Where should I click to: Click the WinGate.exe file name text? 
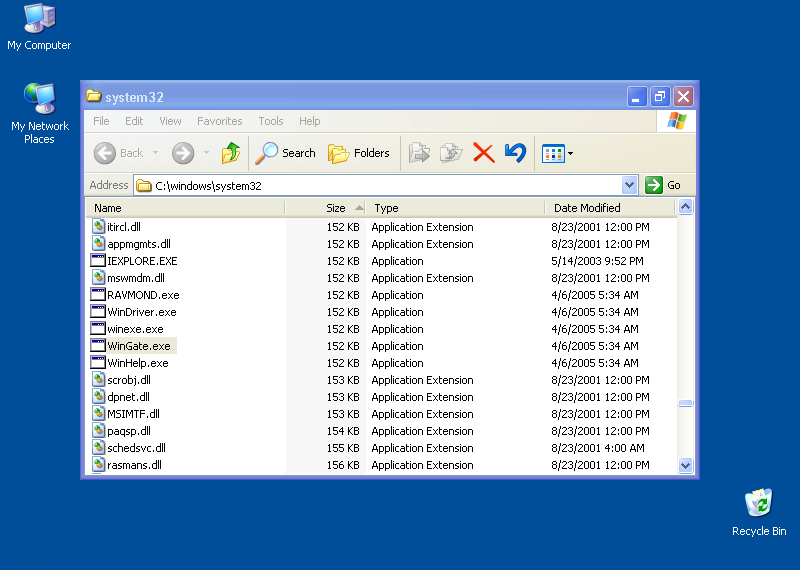[x=139, y=346]
